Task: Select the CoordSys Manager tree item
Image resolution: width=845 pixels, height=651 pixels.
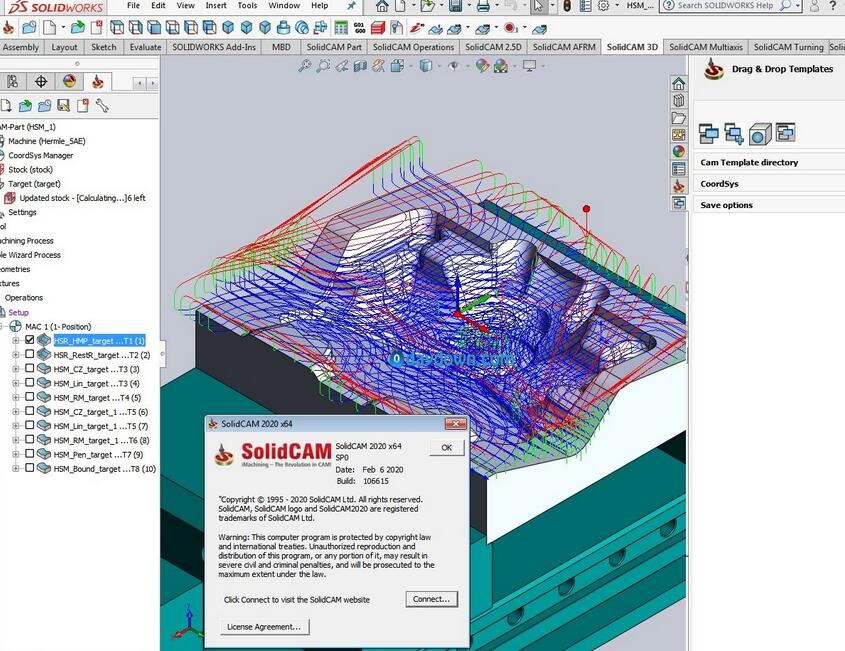Action: click(40, 155)
